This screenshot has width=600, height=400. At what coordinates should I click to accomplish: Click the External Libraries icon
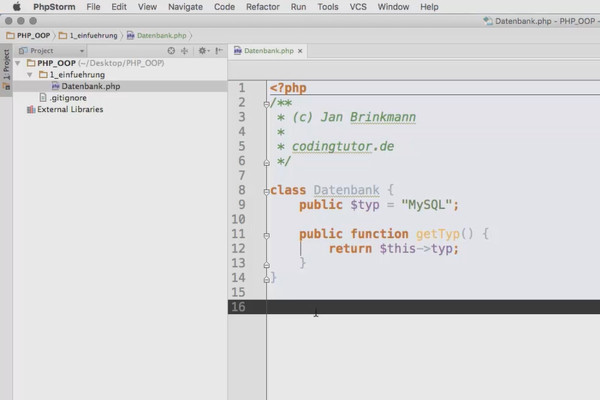[x=31, y=109]
